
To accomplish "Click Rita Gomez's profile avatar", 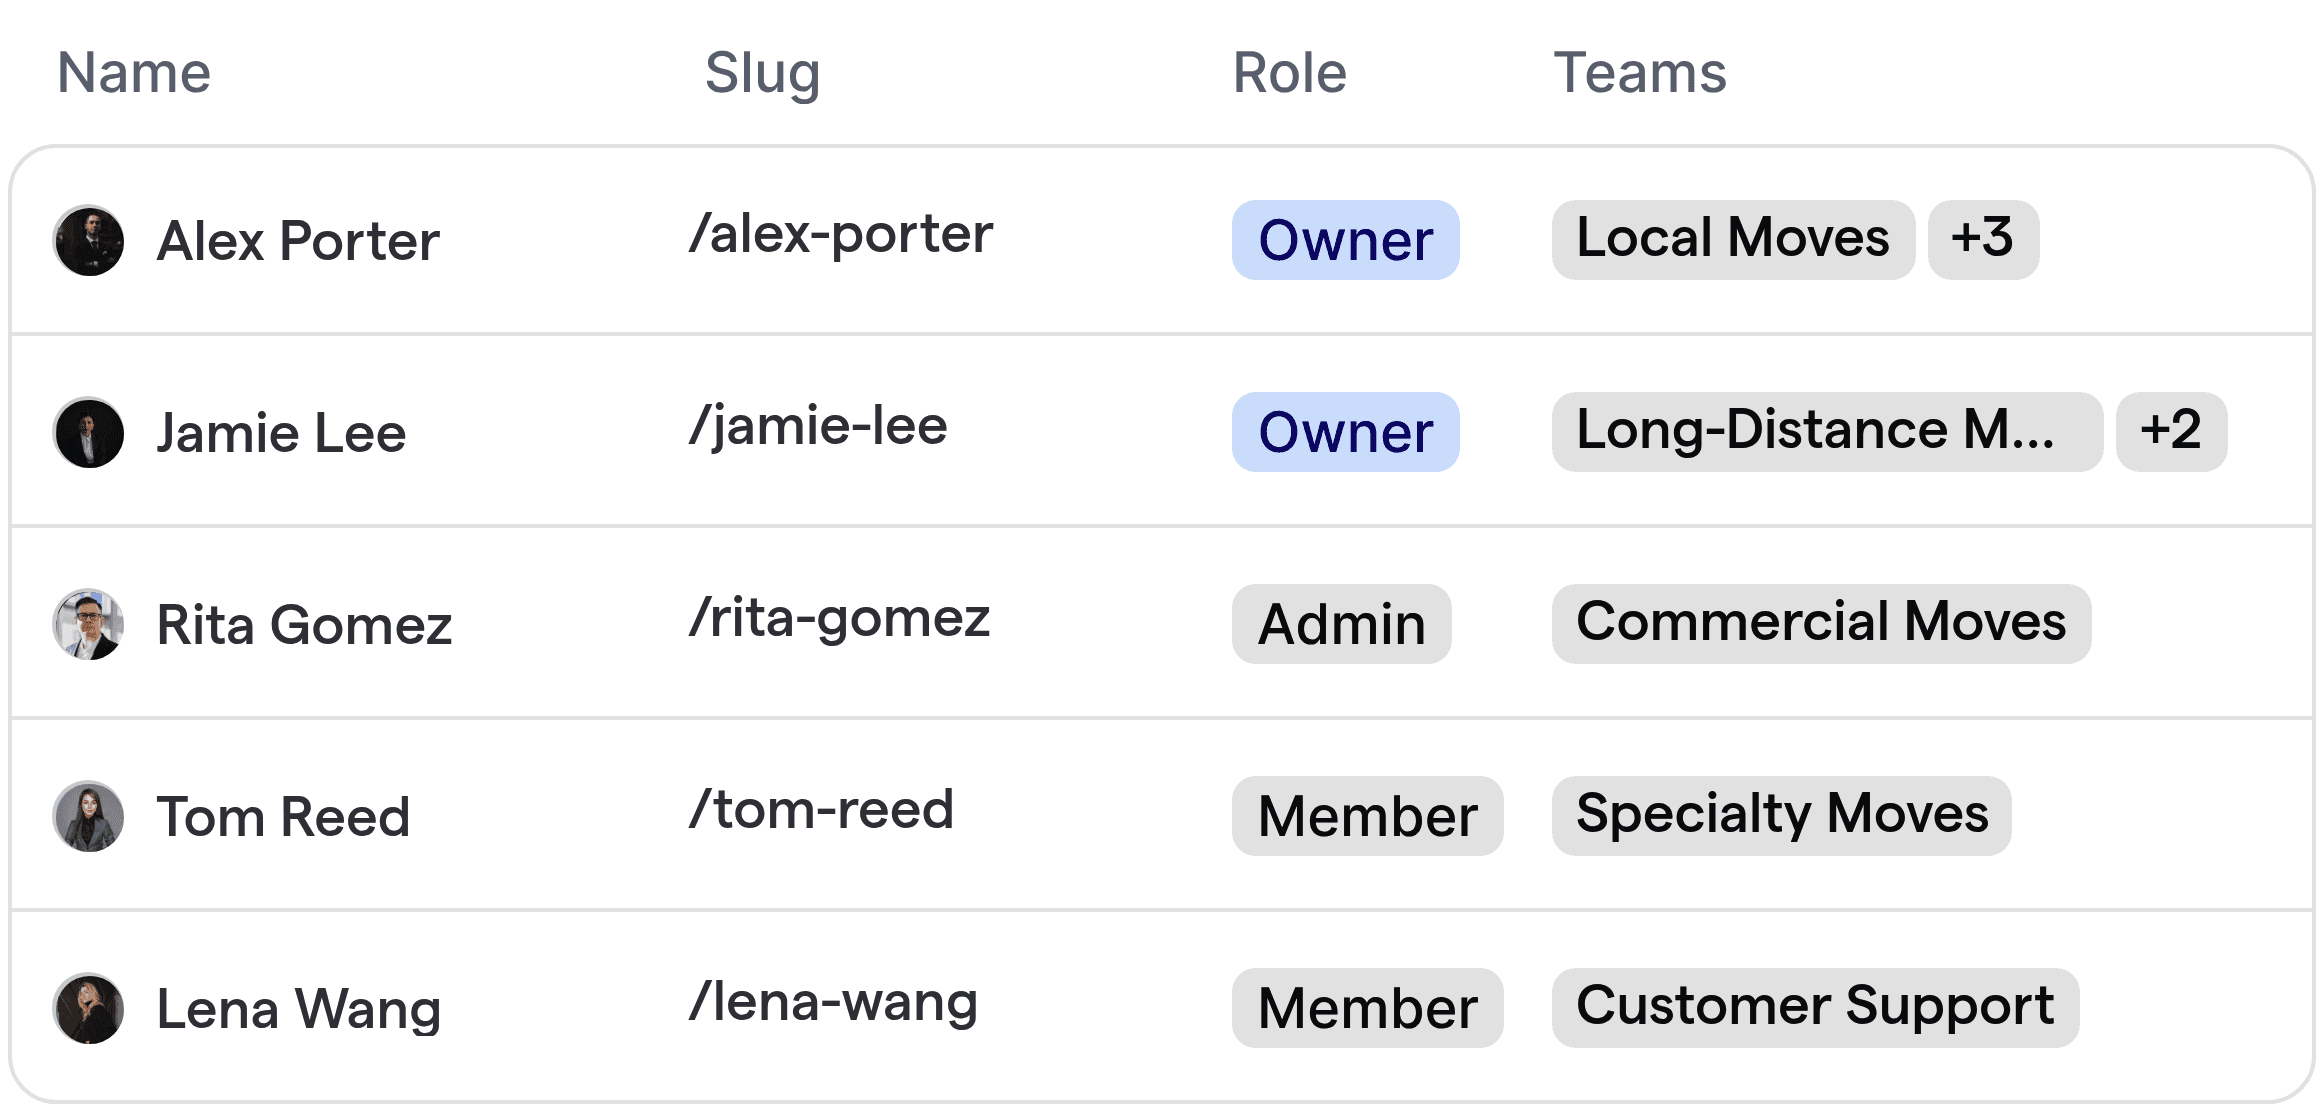I will (88, 624).
